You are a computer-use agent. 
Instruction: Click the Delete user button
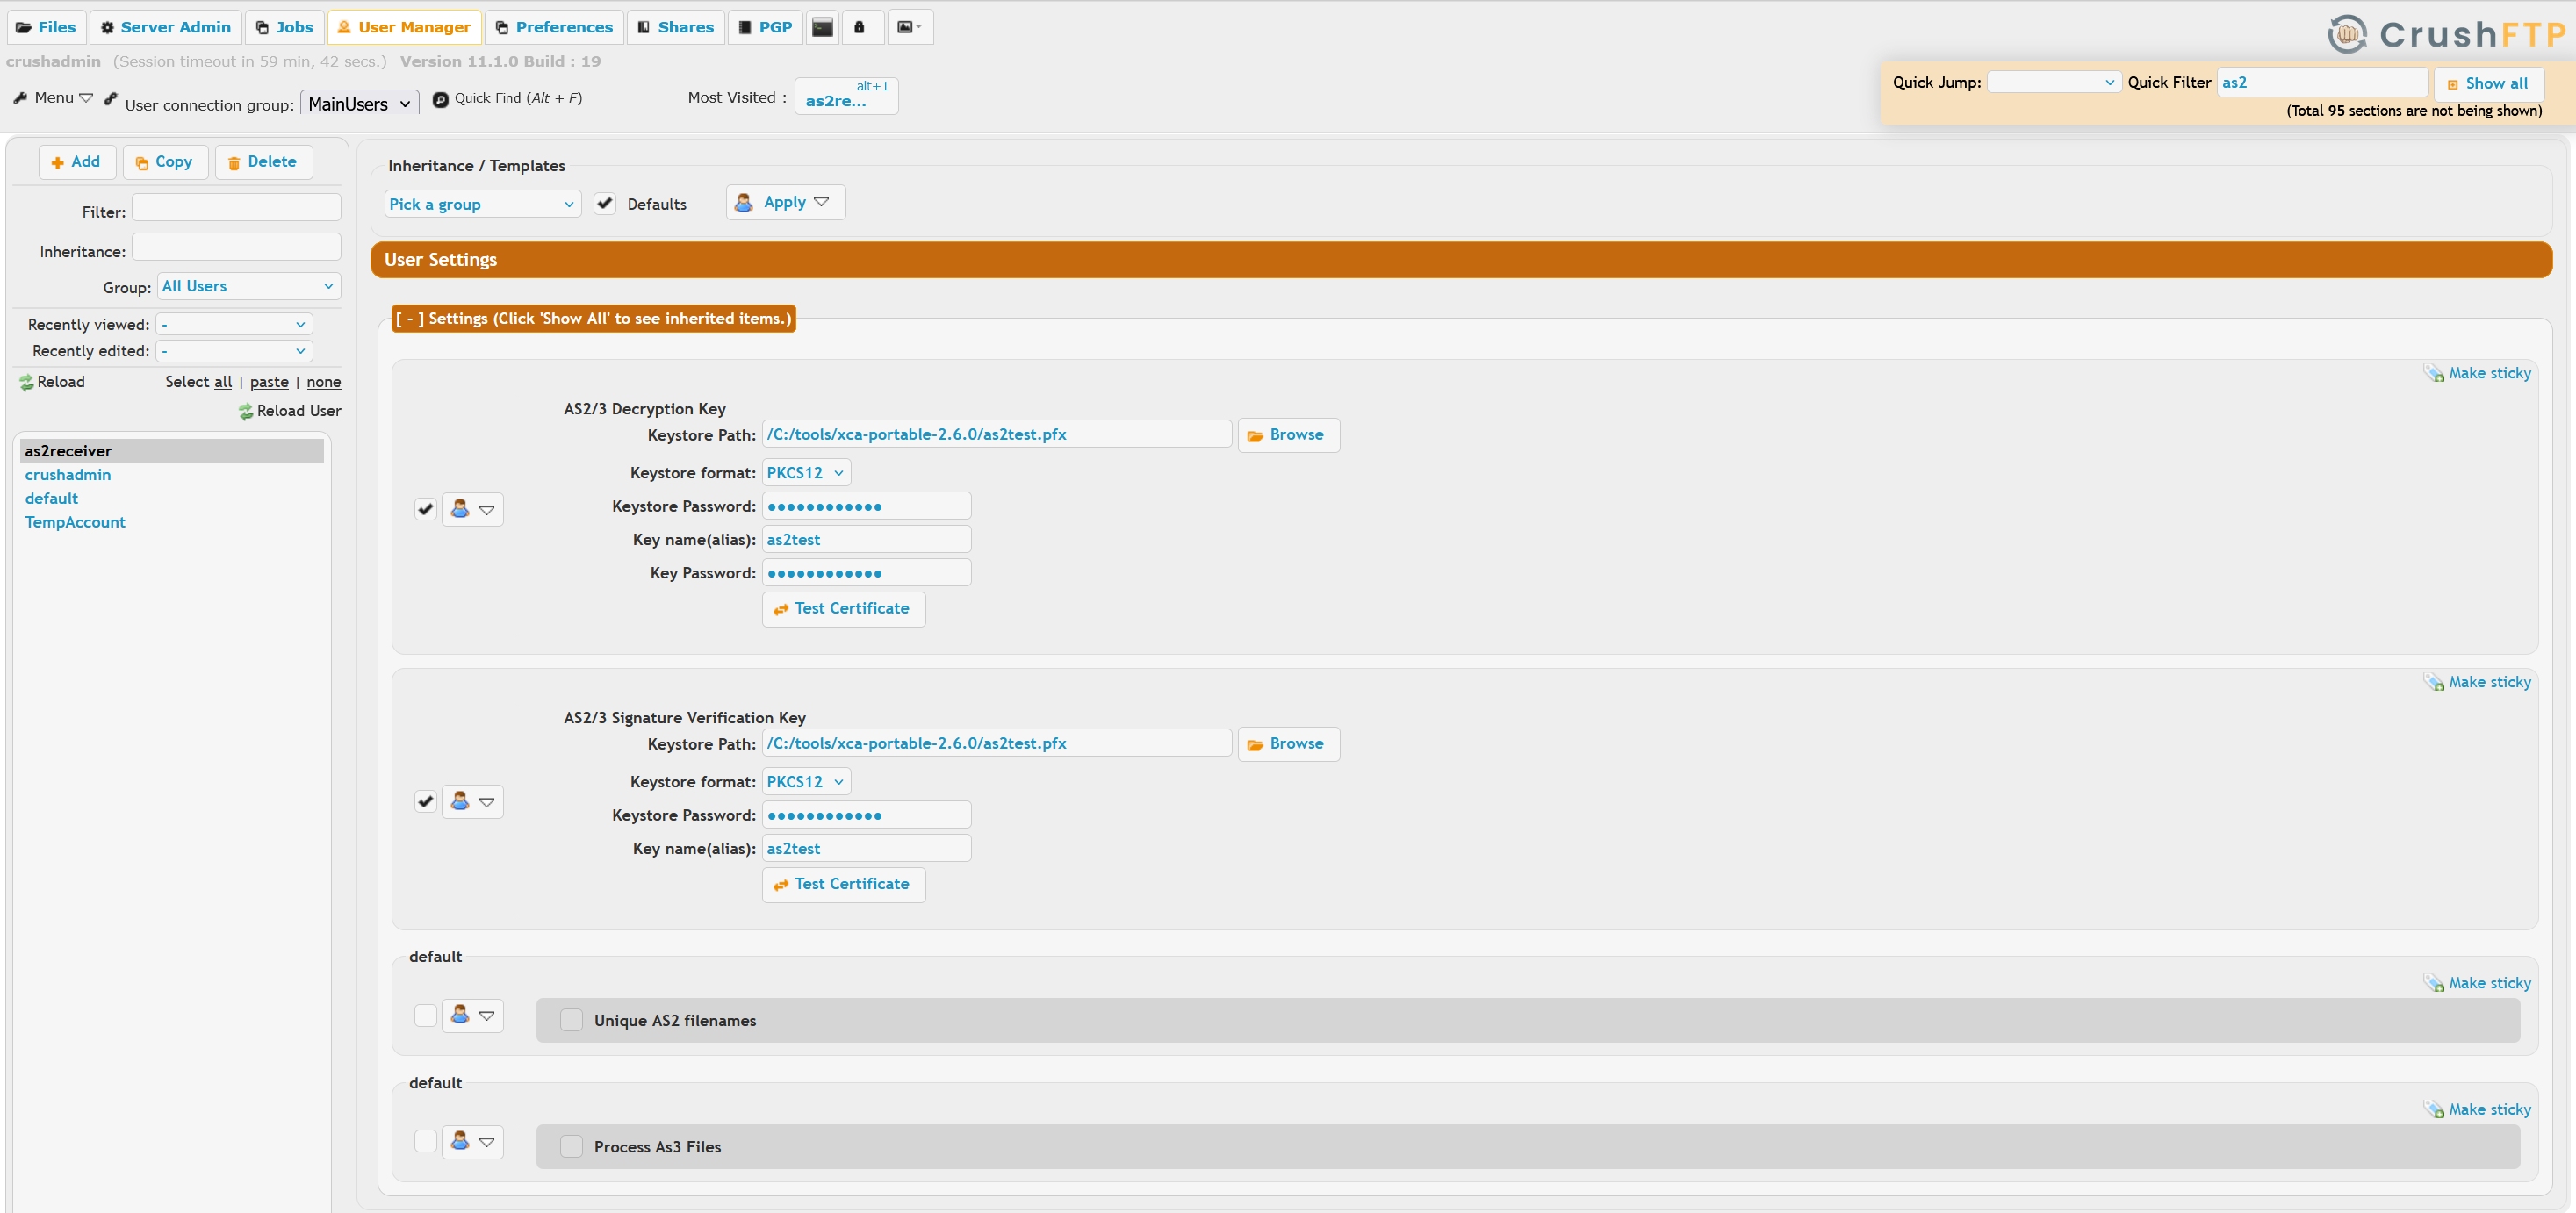[263, 162]
